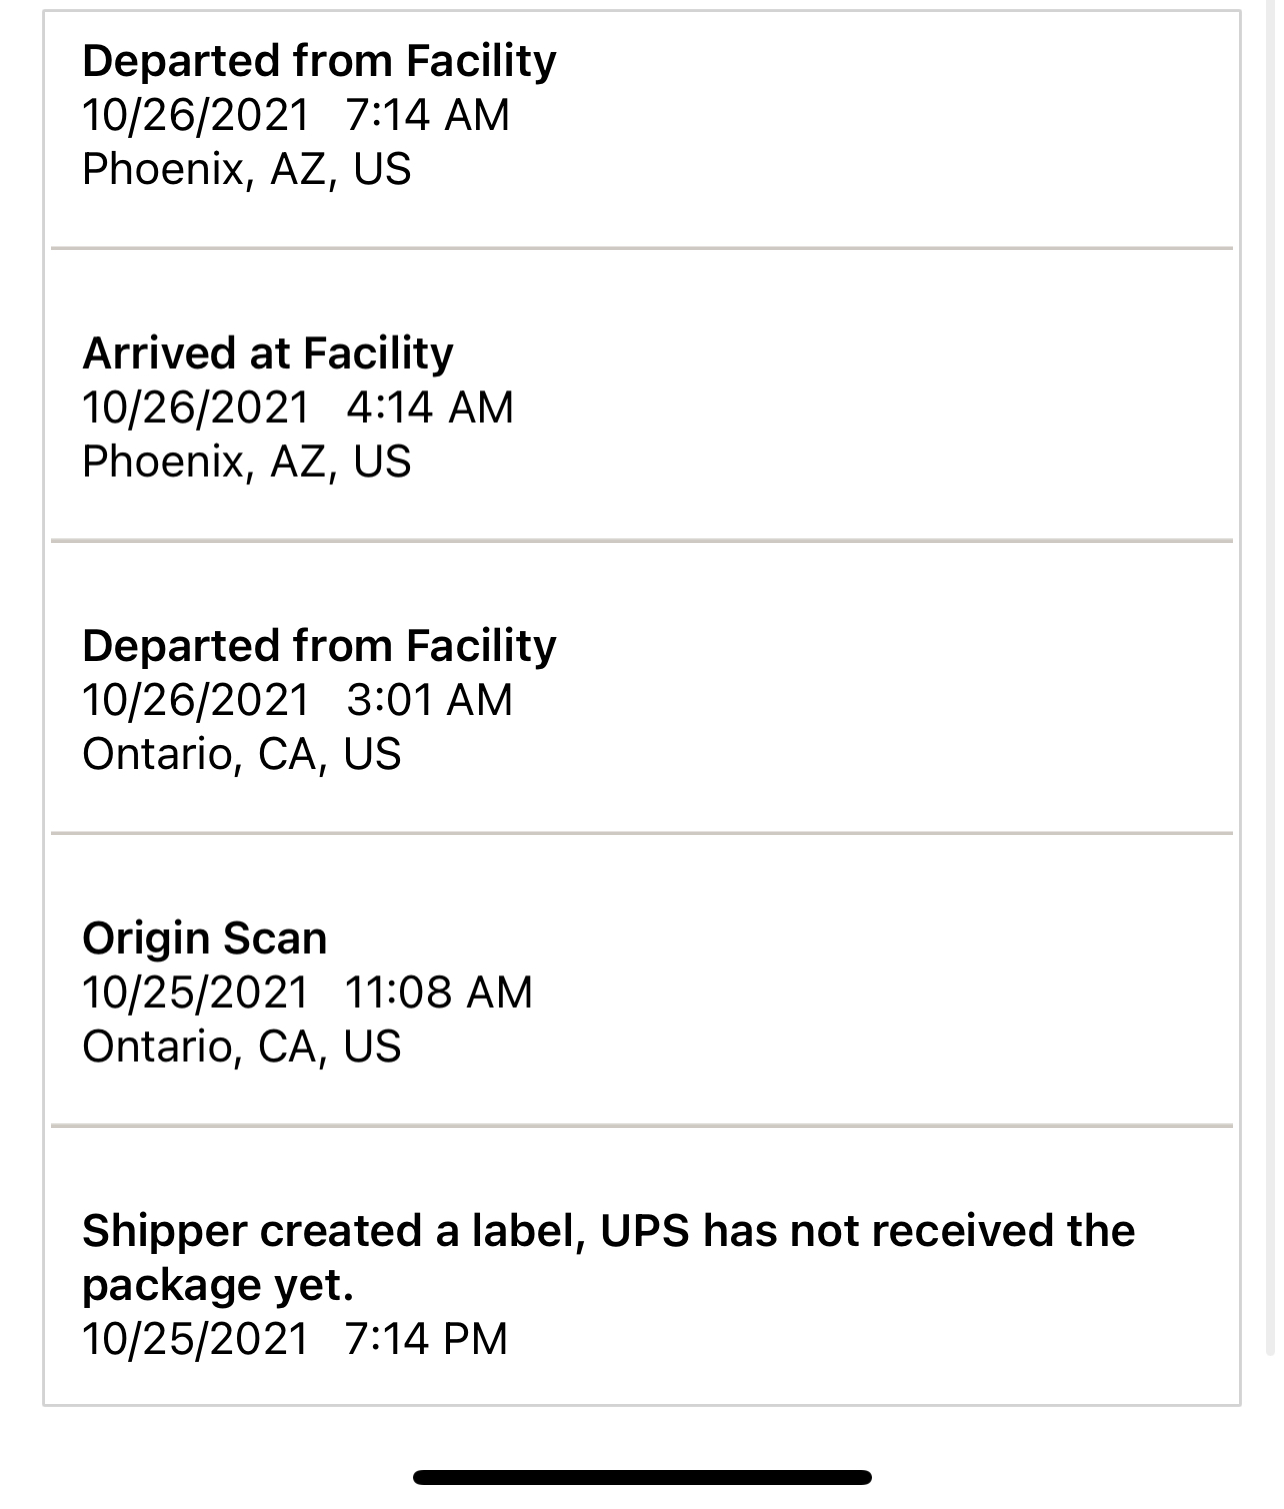Screen dimensions: 1284x1509
Task: Open the Origin Scan entry heading
Action: 205,939
